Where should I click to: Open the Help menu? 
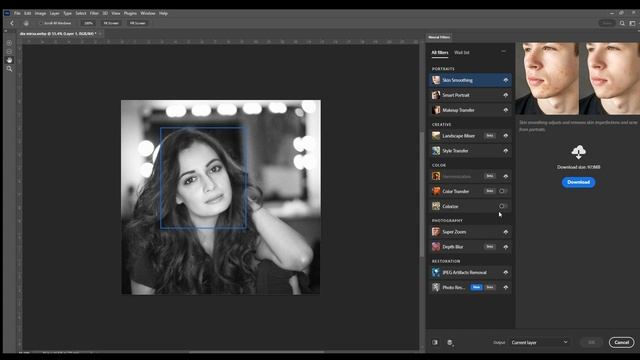click(x=163, y=13)
